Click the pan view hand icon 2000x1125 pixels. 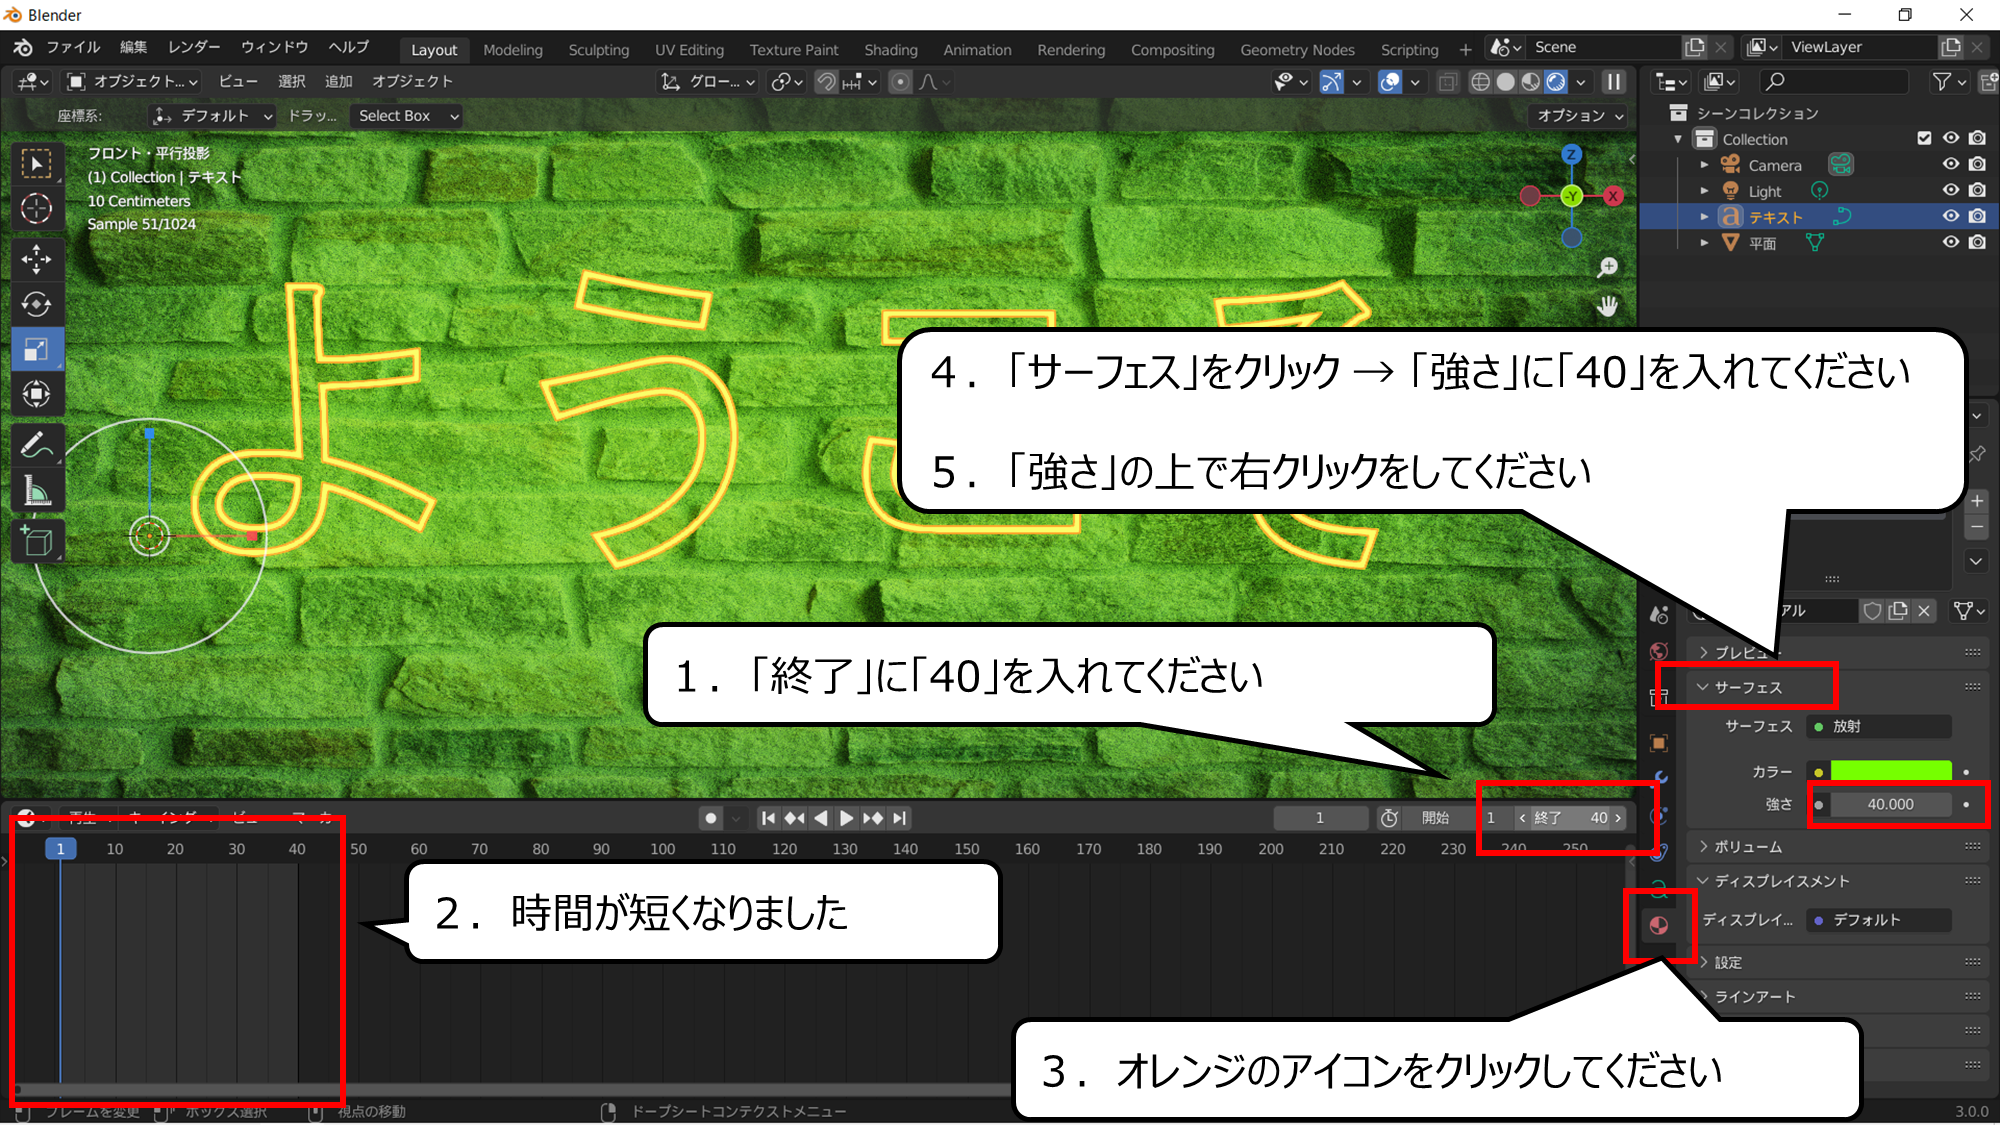click(x=1607, y=306)
